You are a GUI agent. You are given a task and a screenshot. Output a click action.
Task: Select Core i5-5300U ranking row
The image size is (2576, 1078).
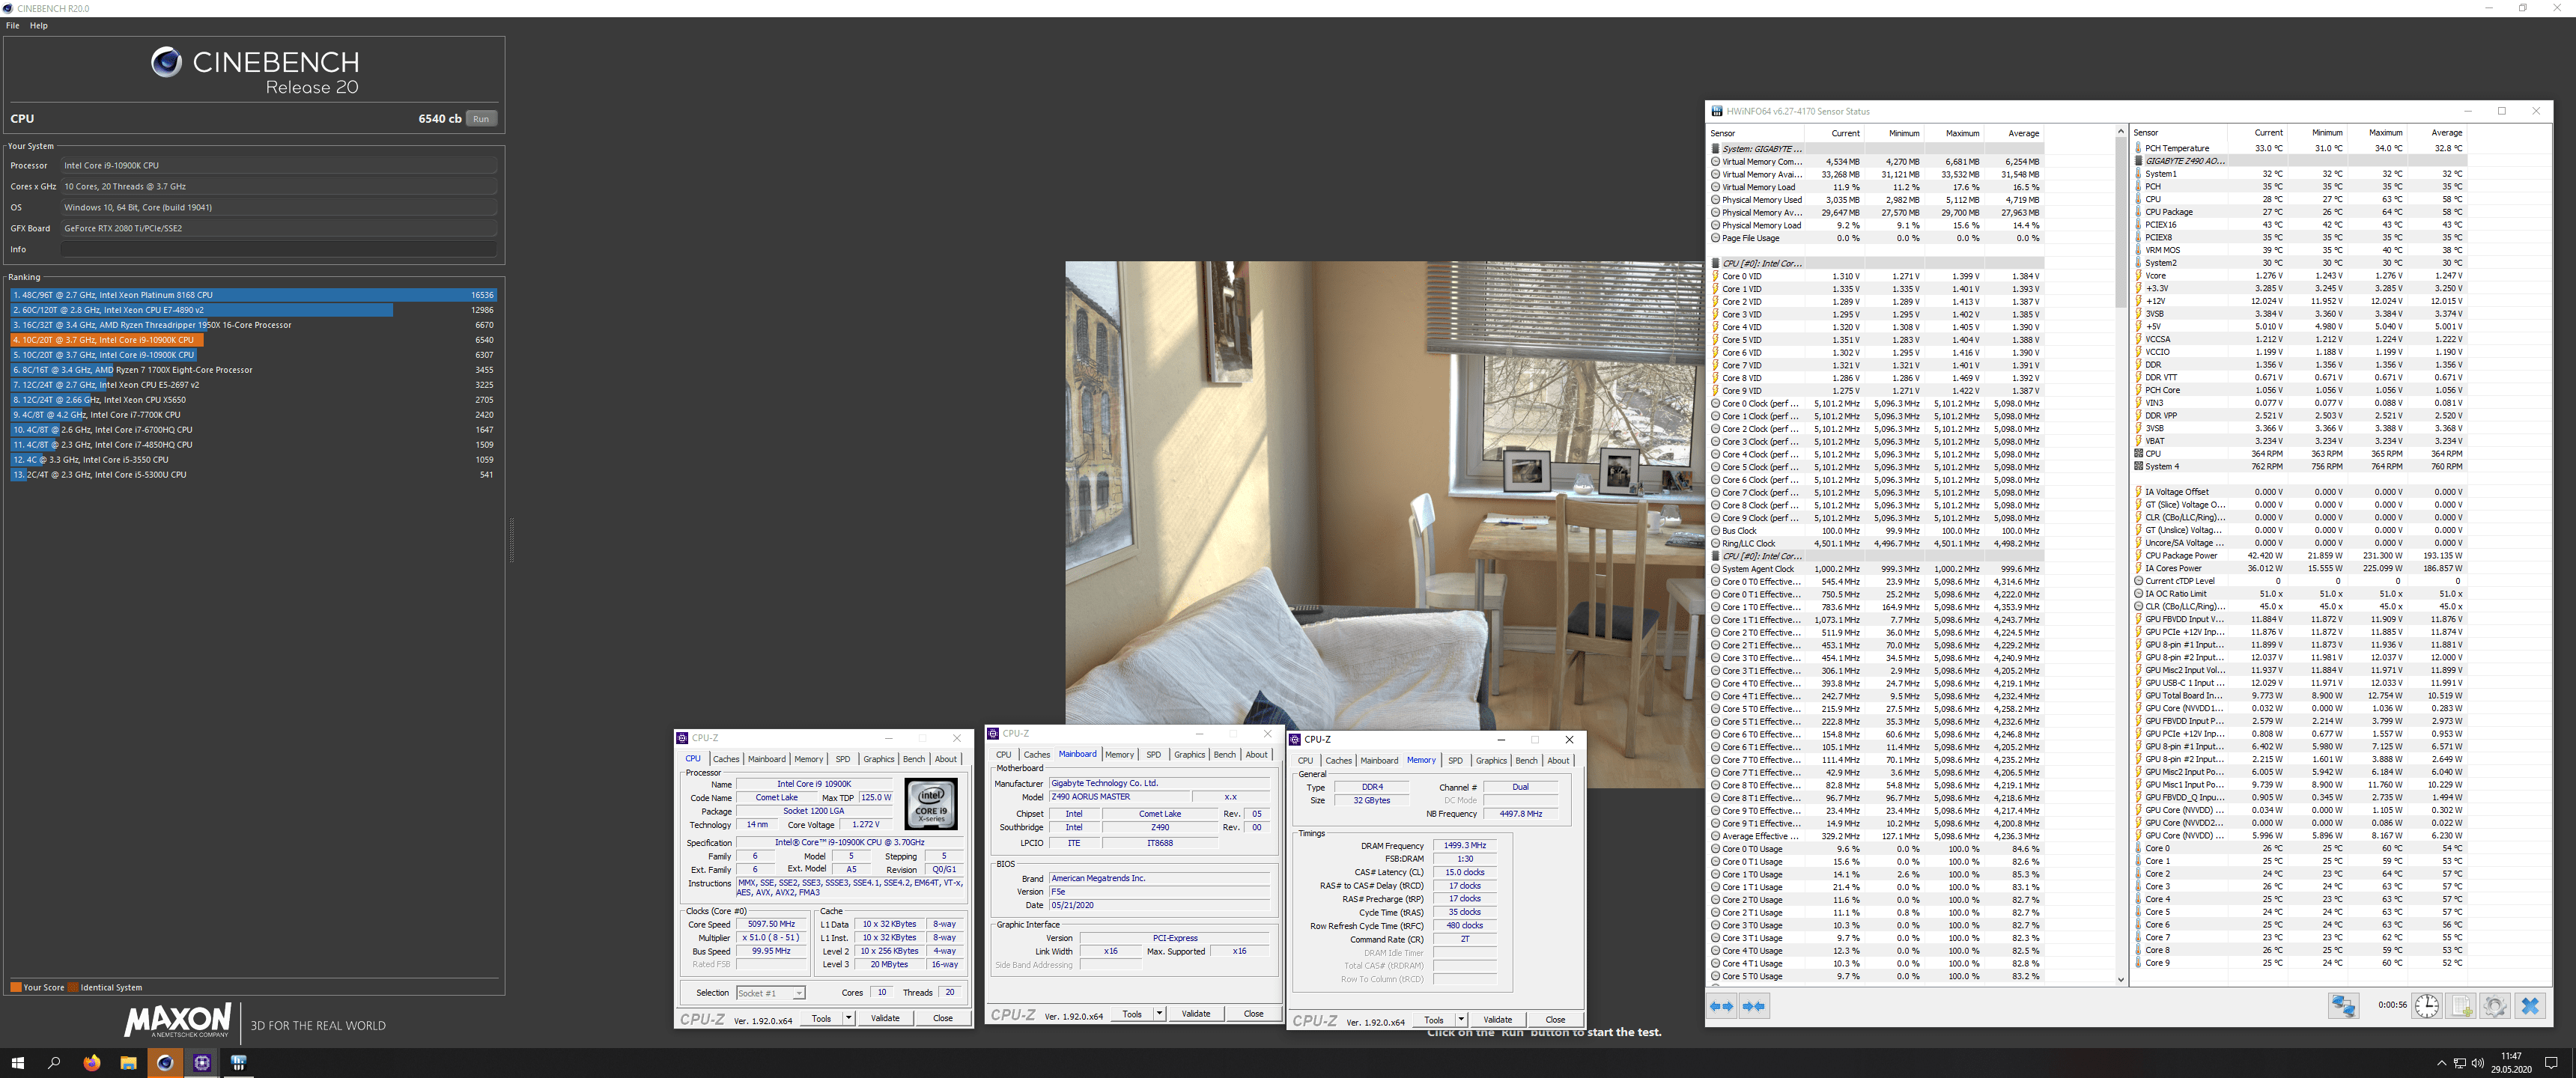point(254,475)
